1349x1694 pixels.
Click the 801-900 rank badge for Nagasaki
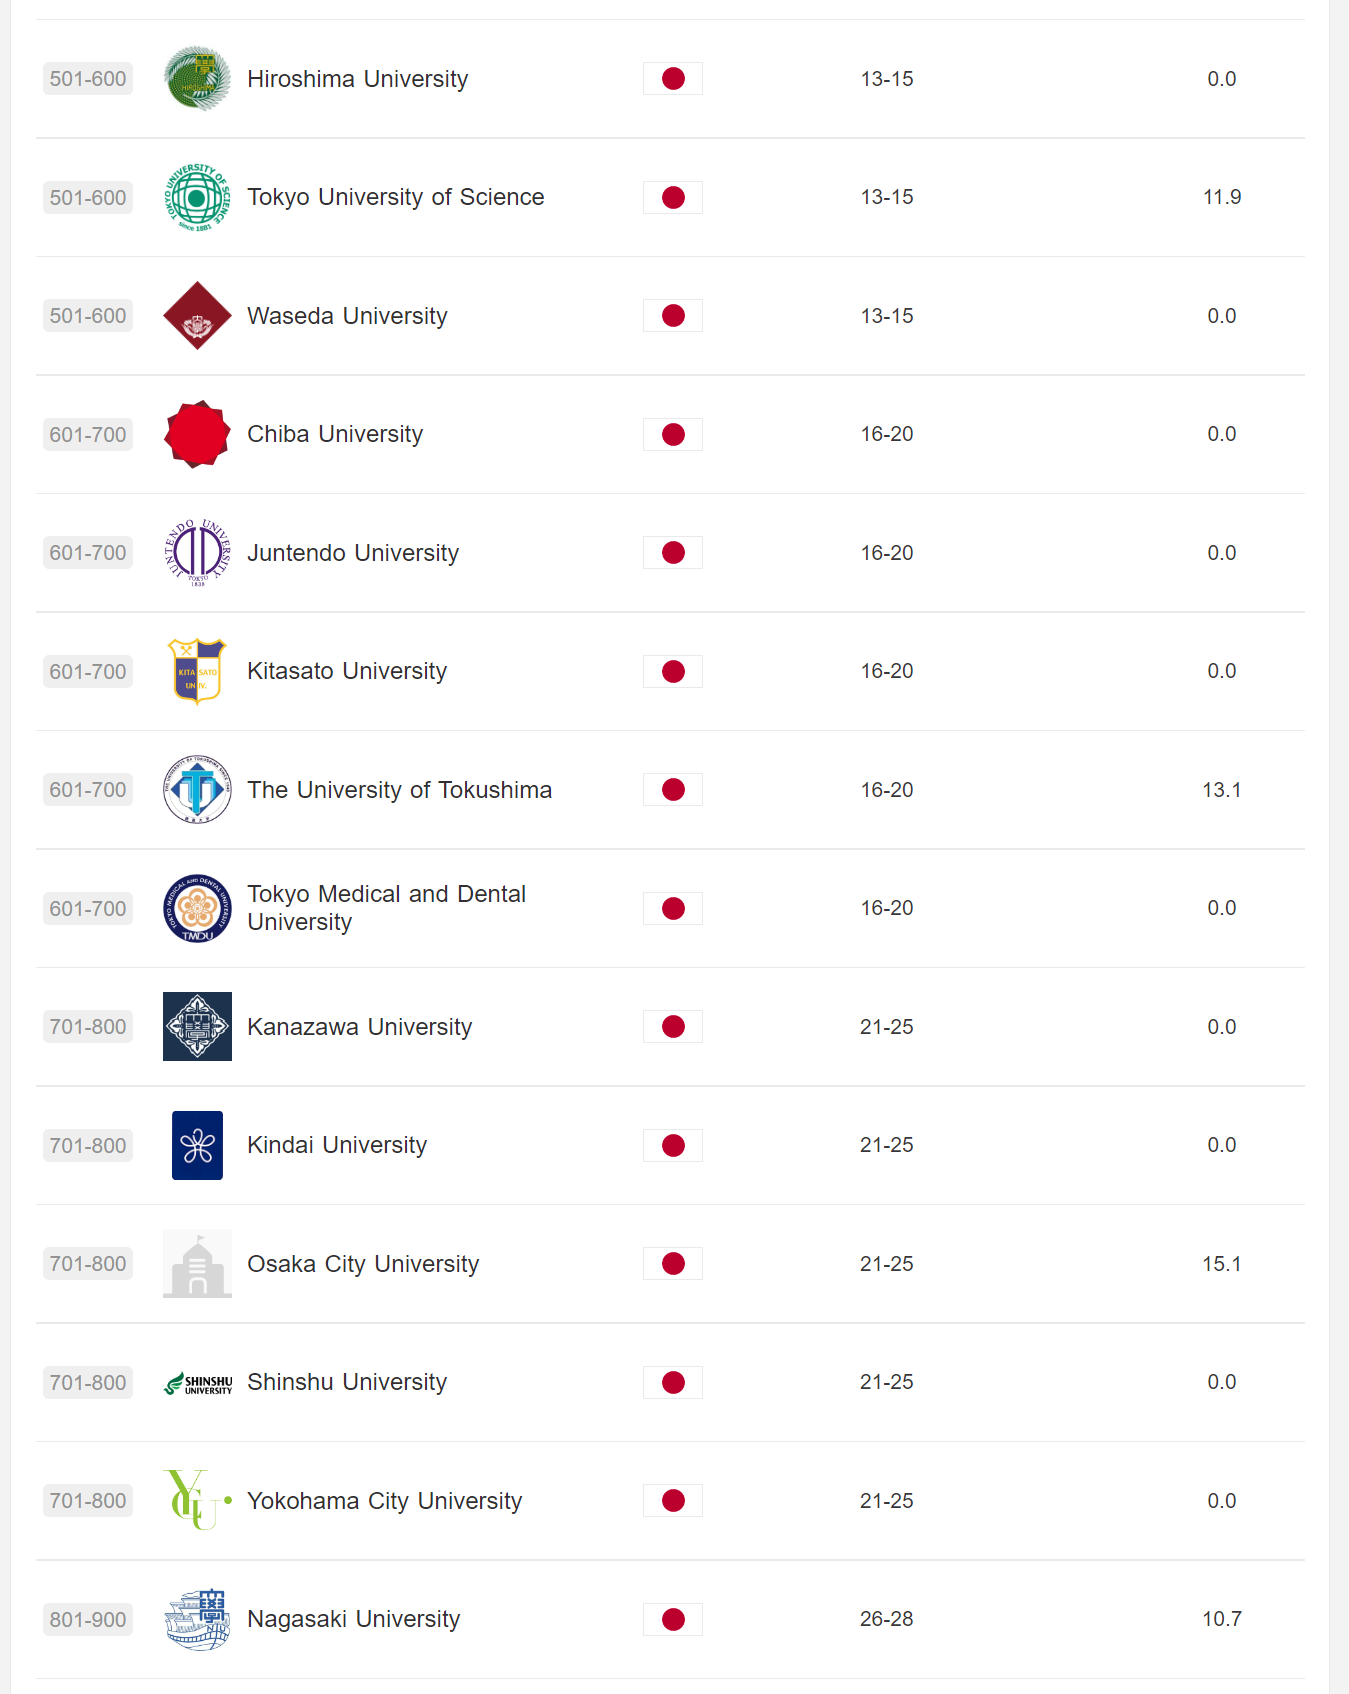88,1619
